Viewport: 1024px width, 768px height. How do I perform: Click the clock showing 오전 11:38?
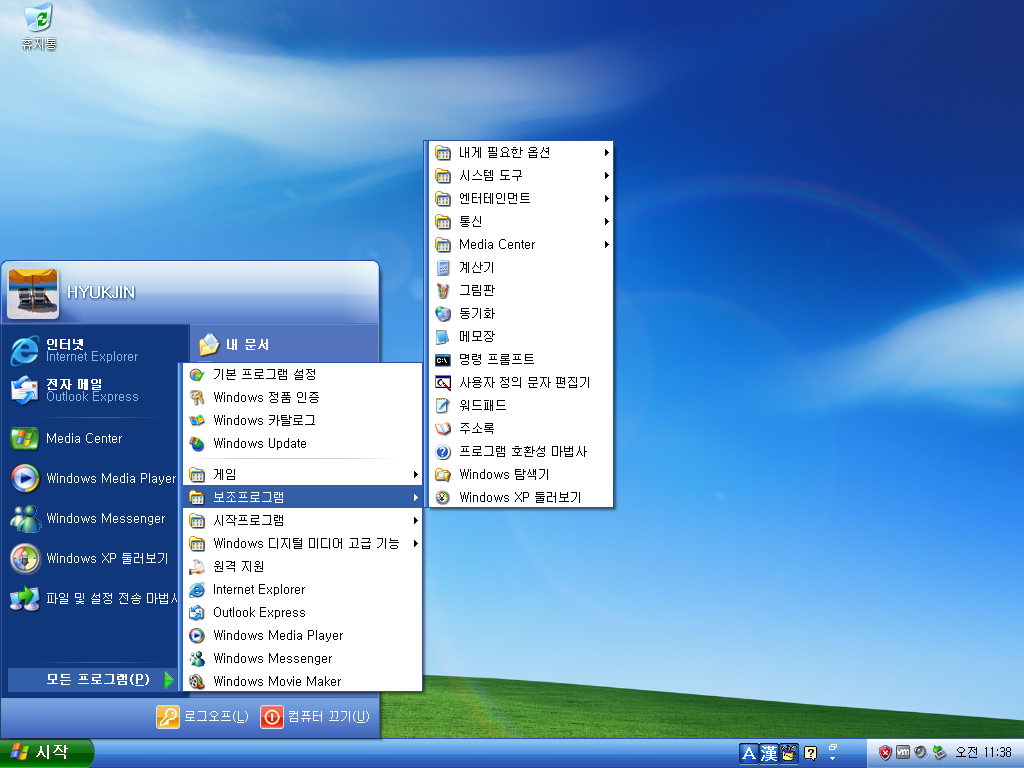click(983, 753)
